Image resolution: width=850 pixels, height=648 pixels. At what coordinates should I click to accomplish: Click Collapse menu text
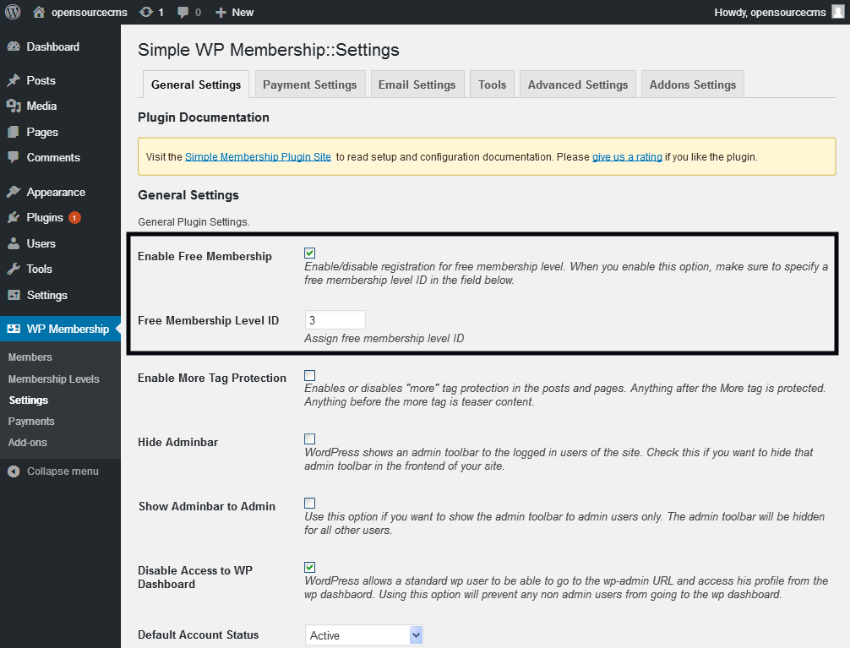coord(63,472)
